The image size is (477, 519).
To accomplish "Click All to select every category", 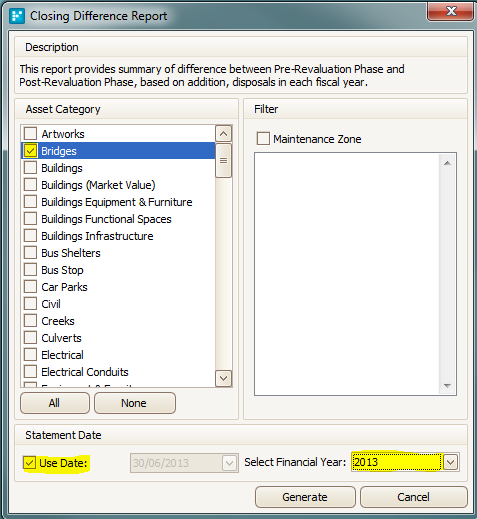I will [x=55, y=403].
